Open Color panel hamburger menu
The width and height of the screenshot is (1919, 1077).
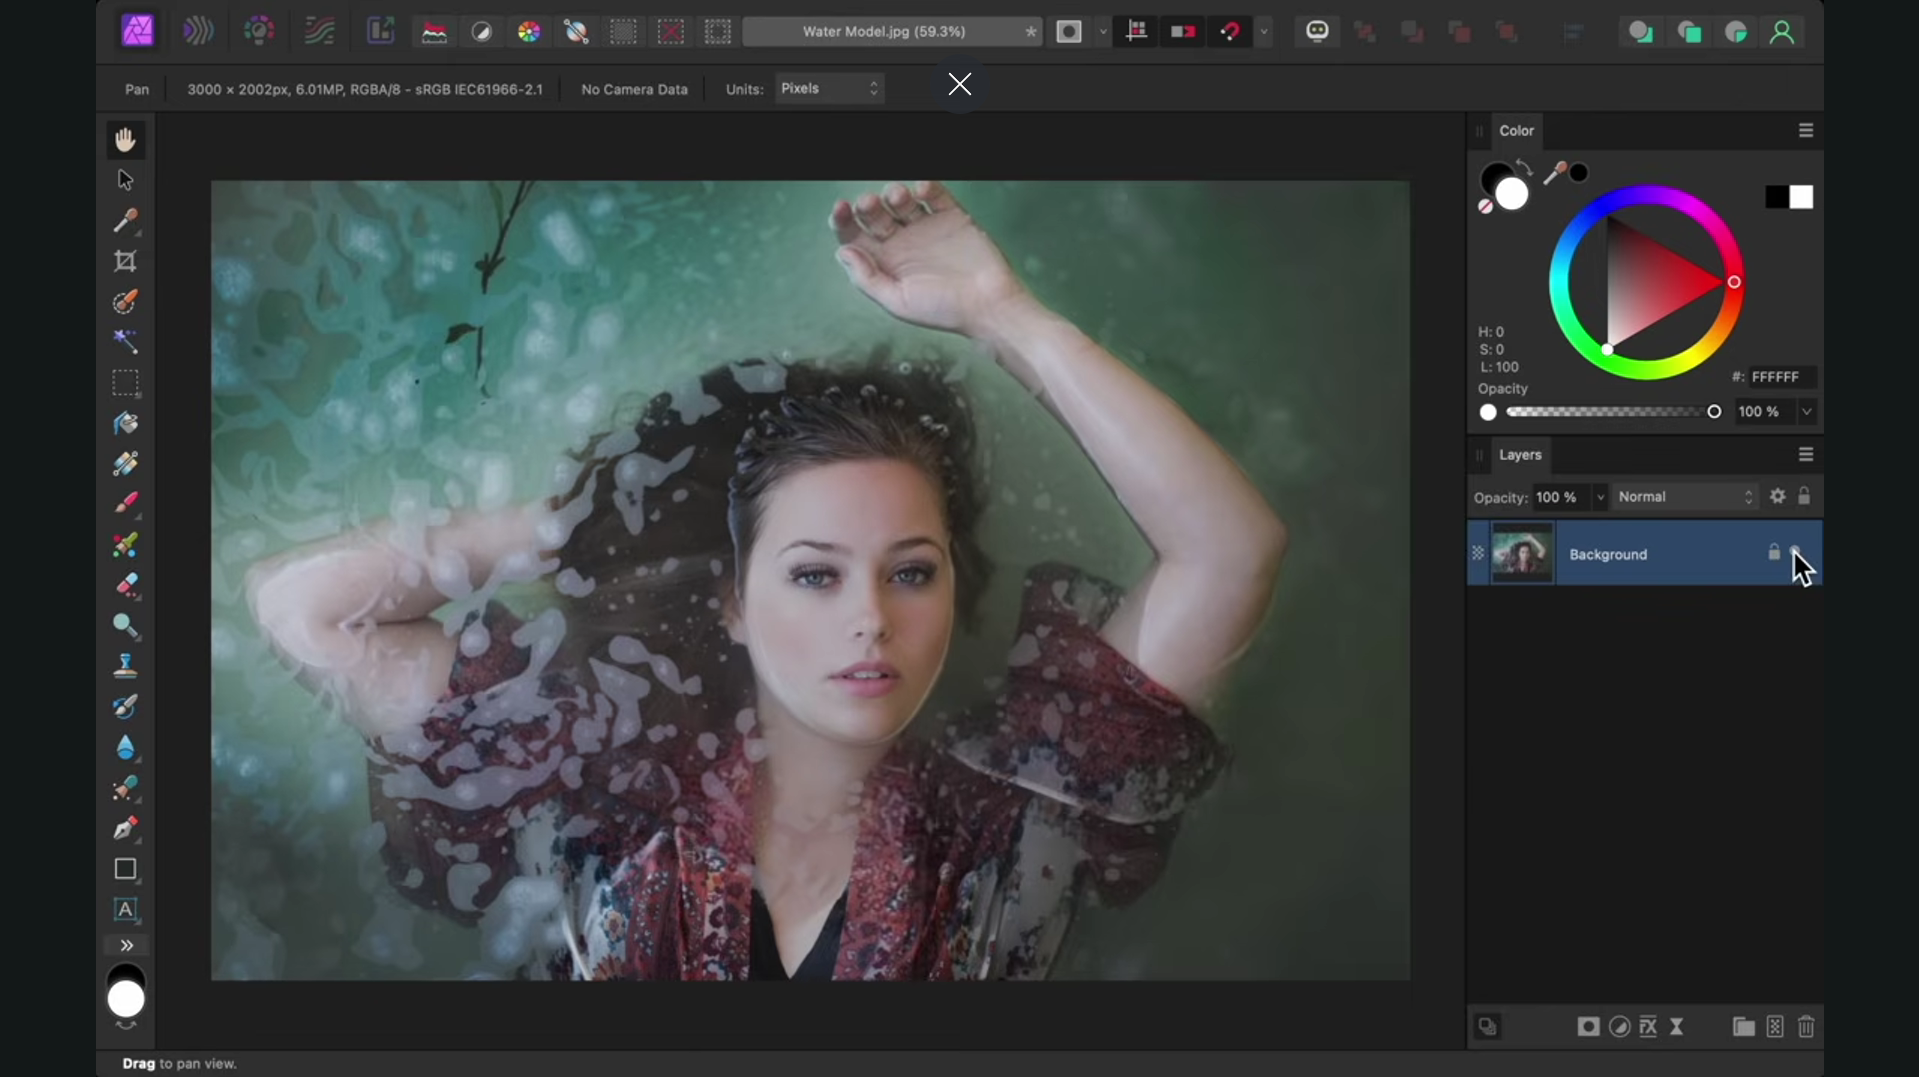click(1806, 131)
